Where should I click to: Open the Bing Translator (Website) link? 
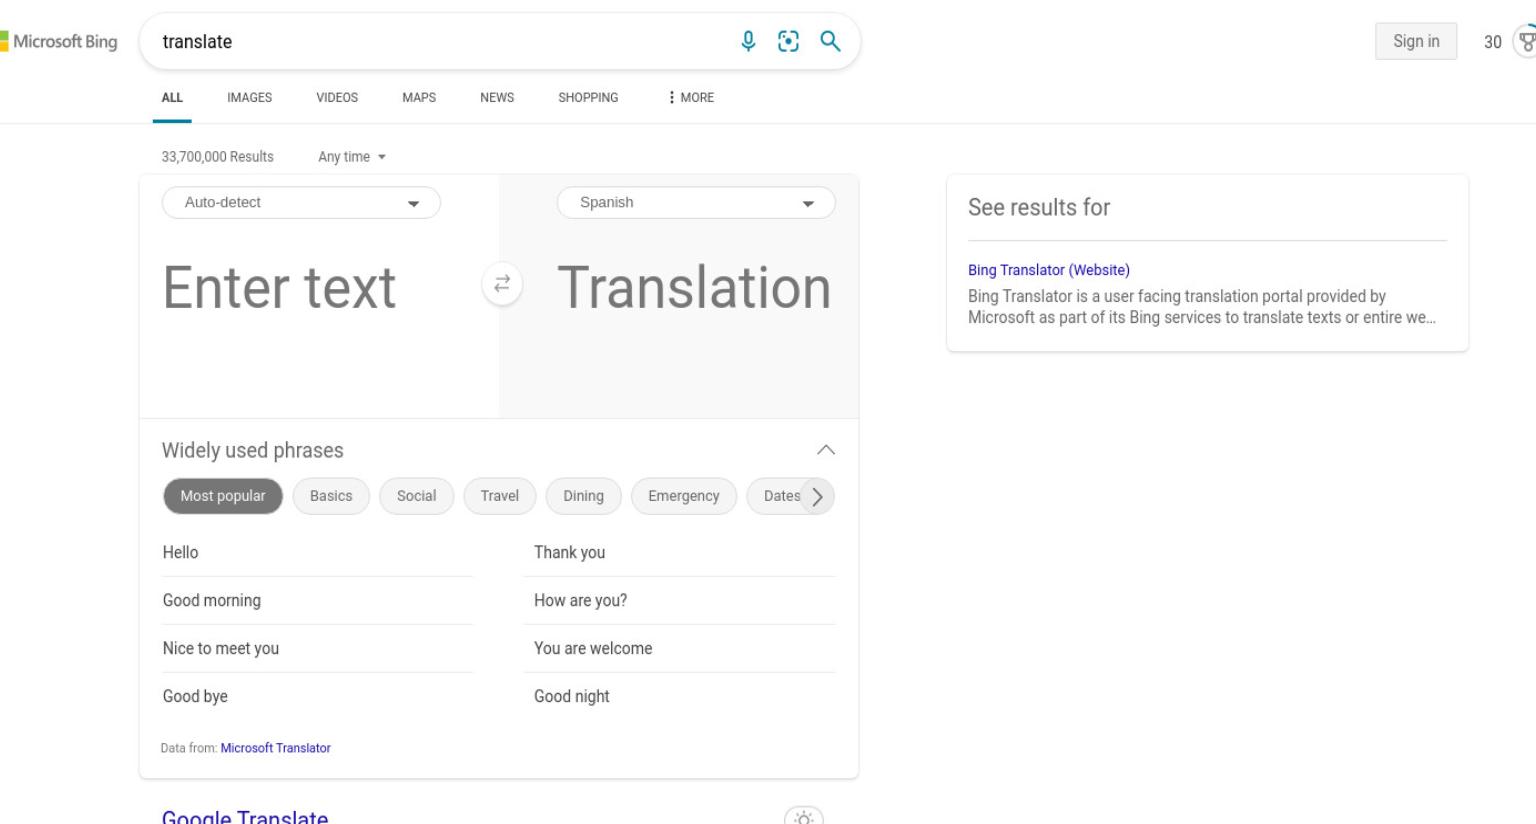click(x=1049, y=270)
